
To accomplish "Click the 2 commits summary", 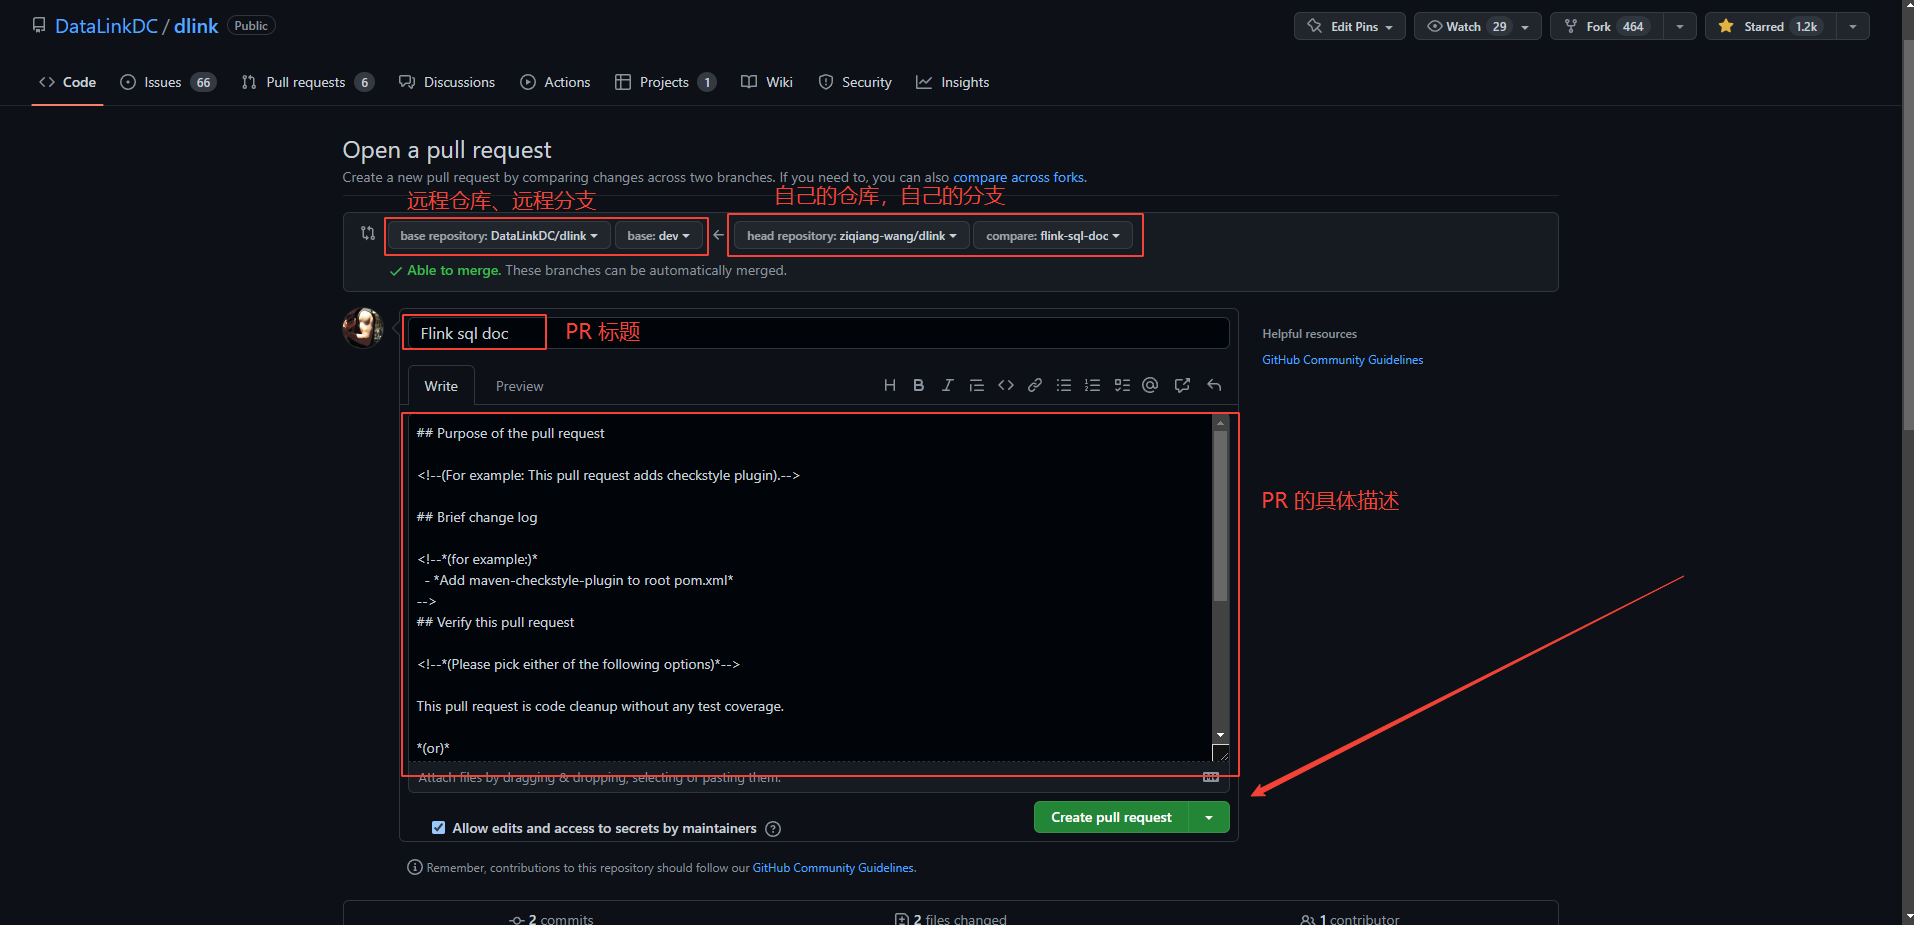I will [x=551, y=919].
